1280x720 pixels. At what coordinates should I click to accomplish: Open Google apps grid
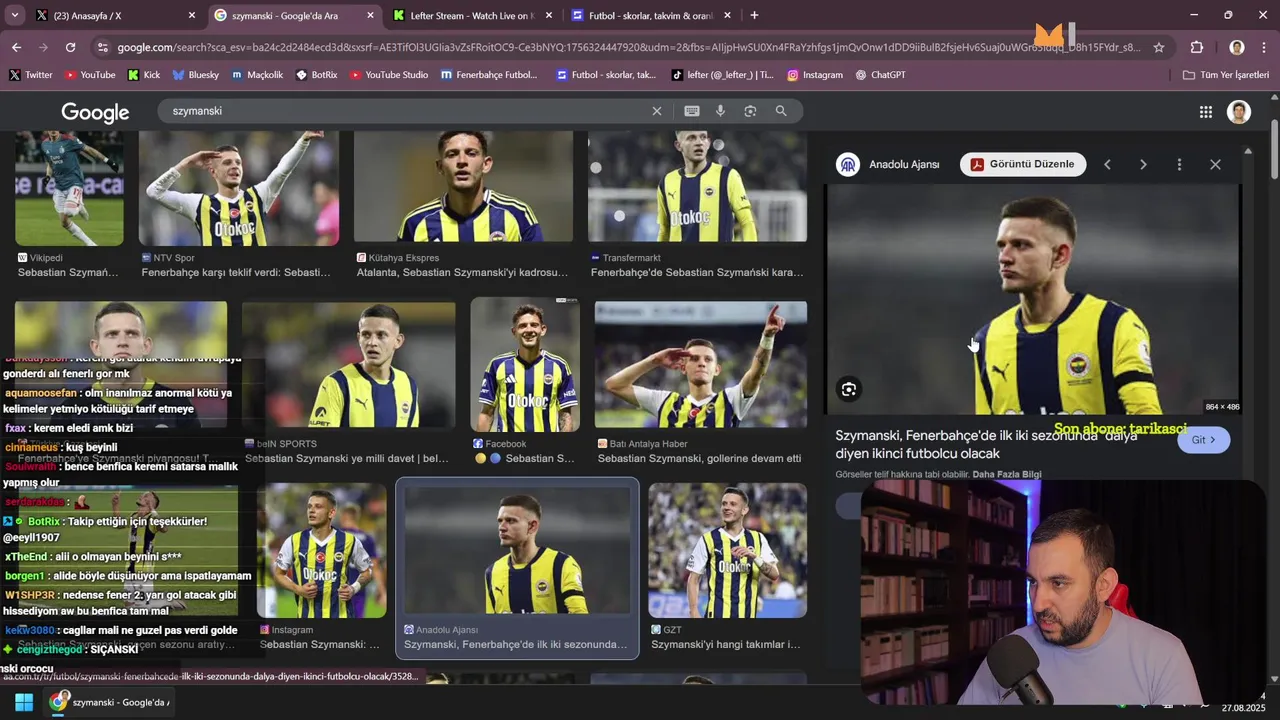pyautogui.click(x=1206, y=112)
